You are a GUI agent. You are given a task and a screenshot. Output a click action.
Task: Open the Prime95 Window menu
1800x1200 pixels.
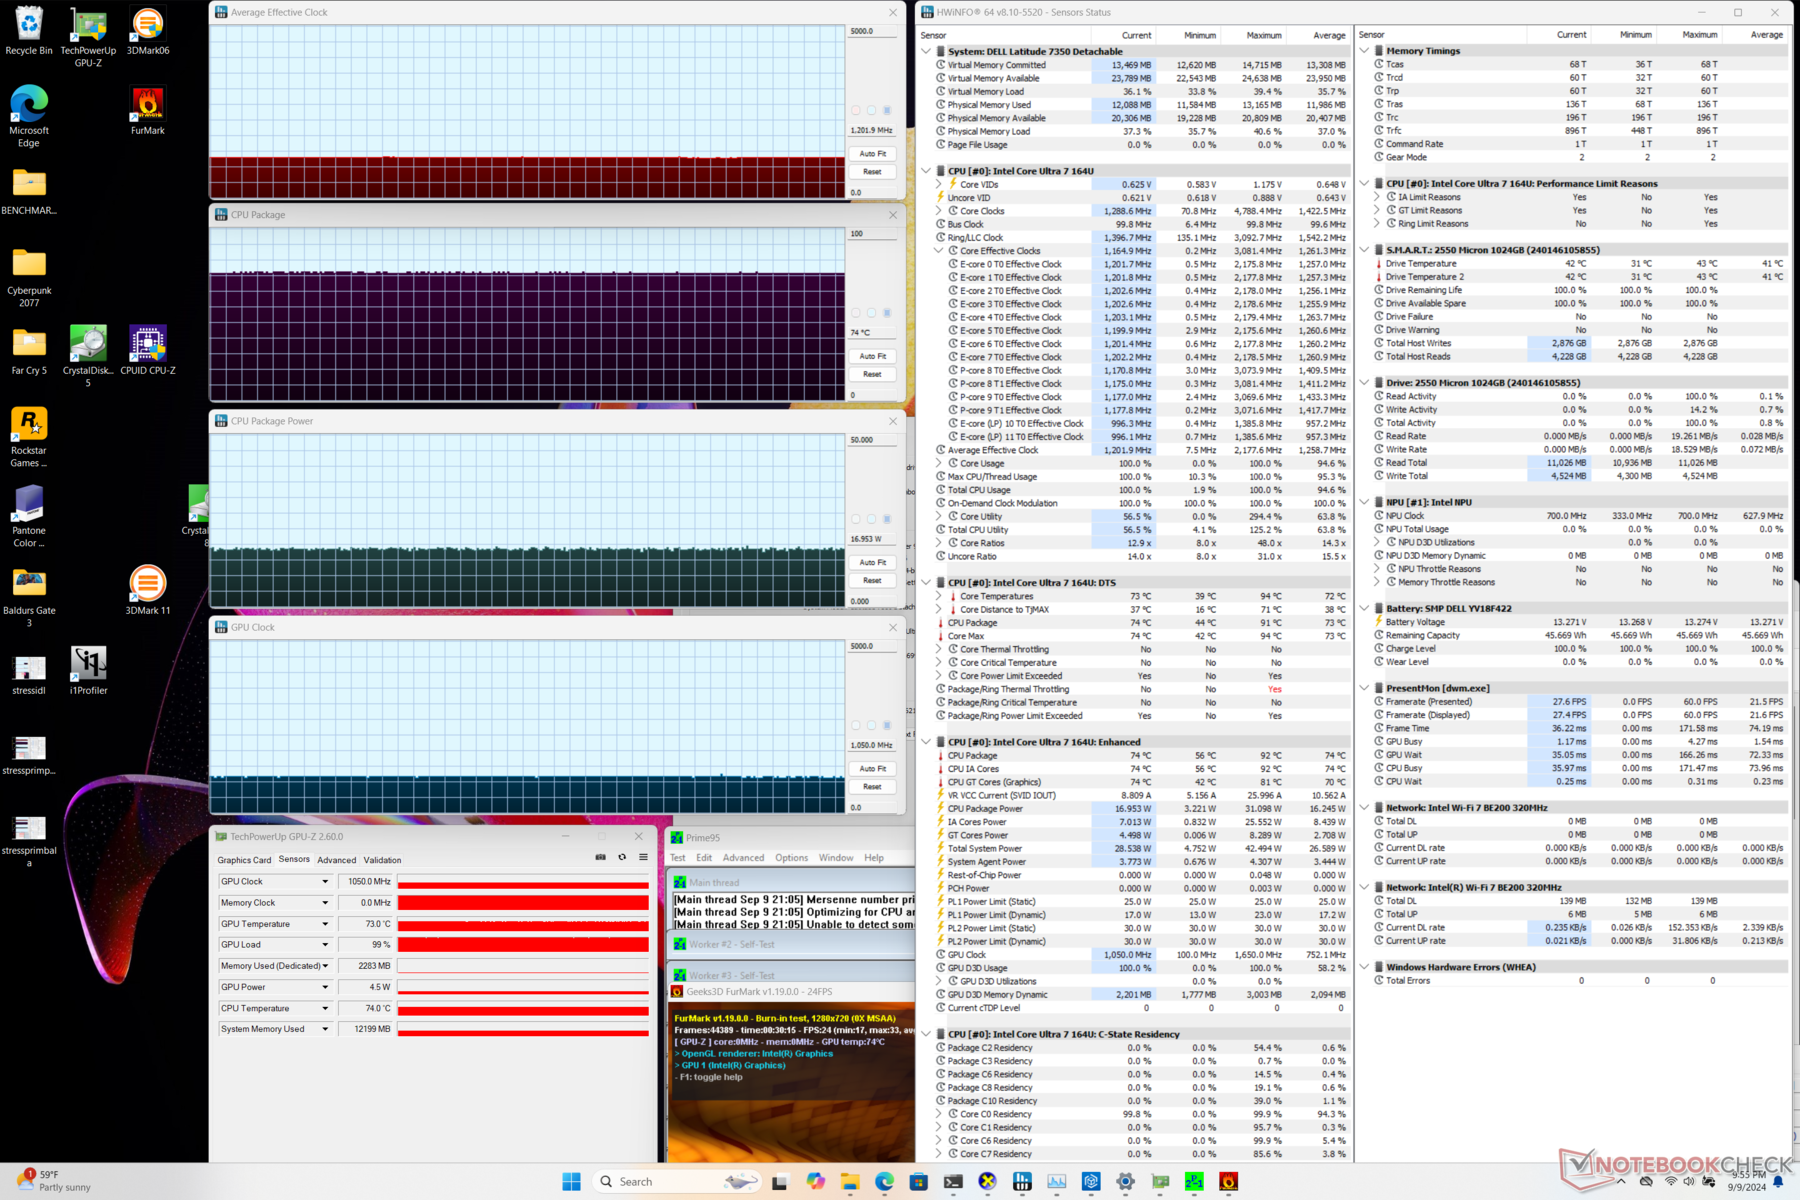(x=836, y=858)
